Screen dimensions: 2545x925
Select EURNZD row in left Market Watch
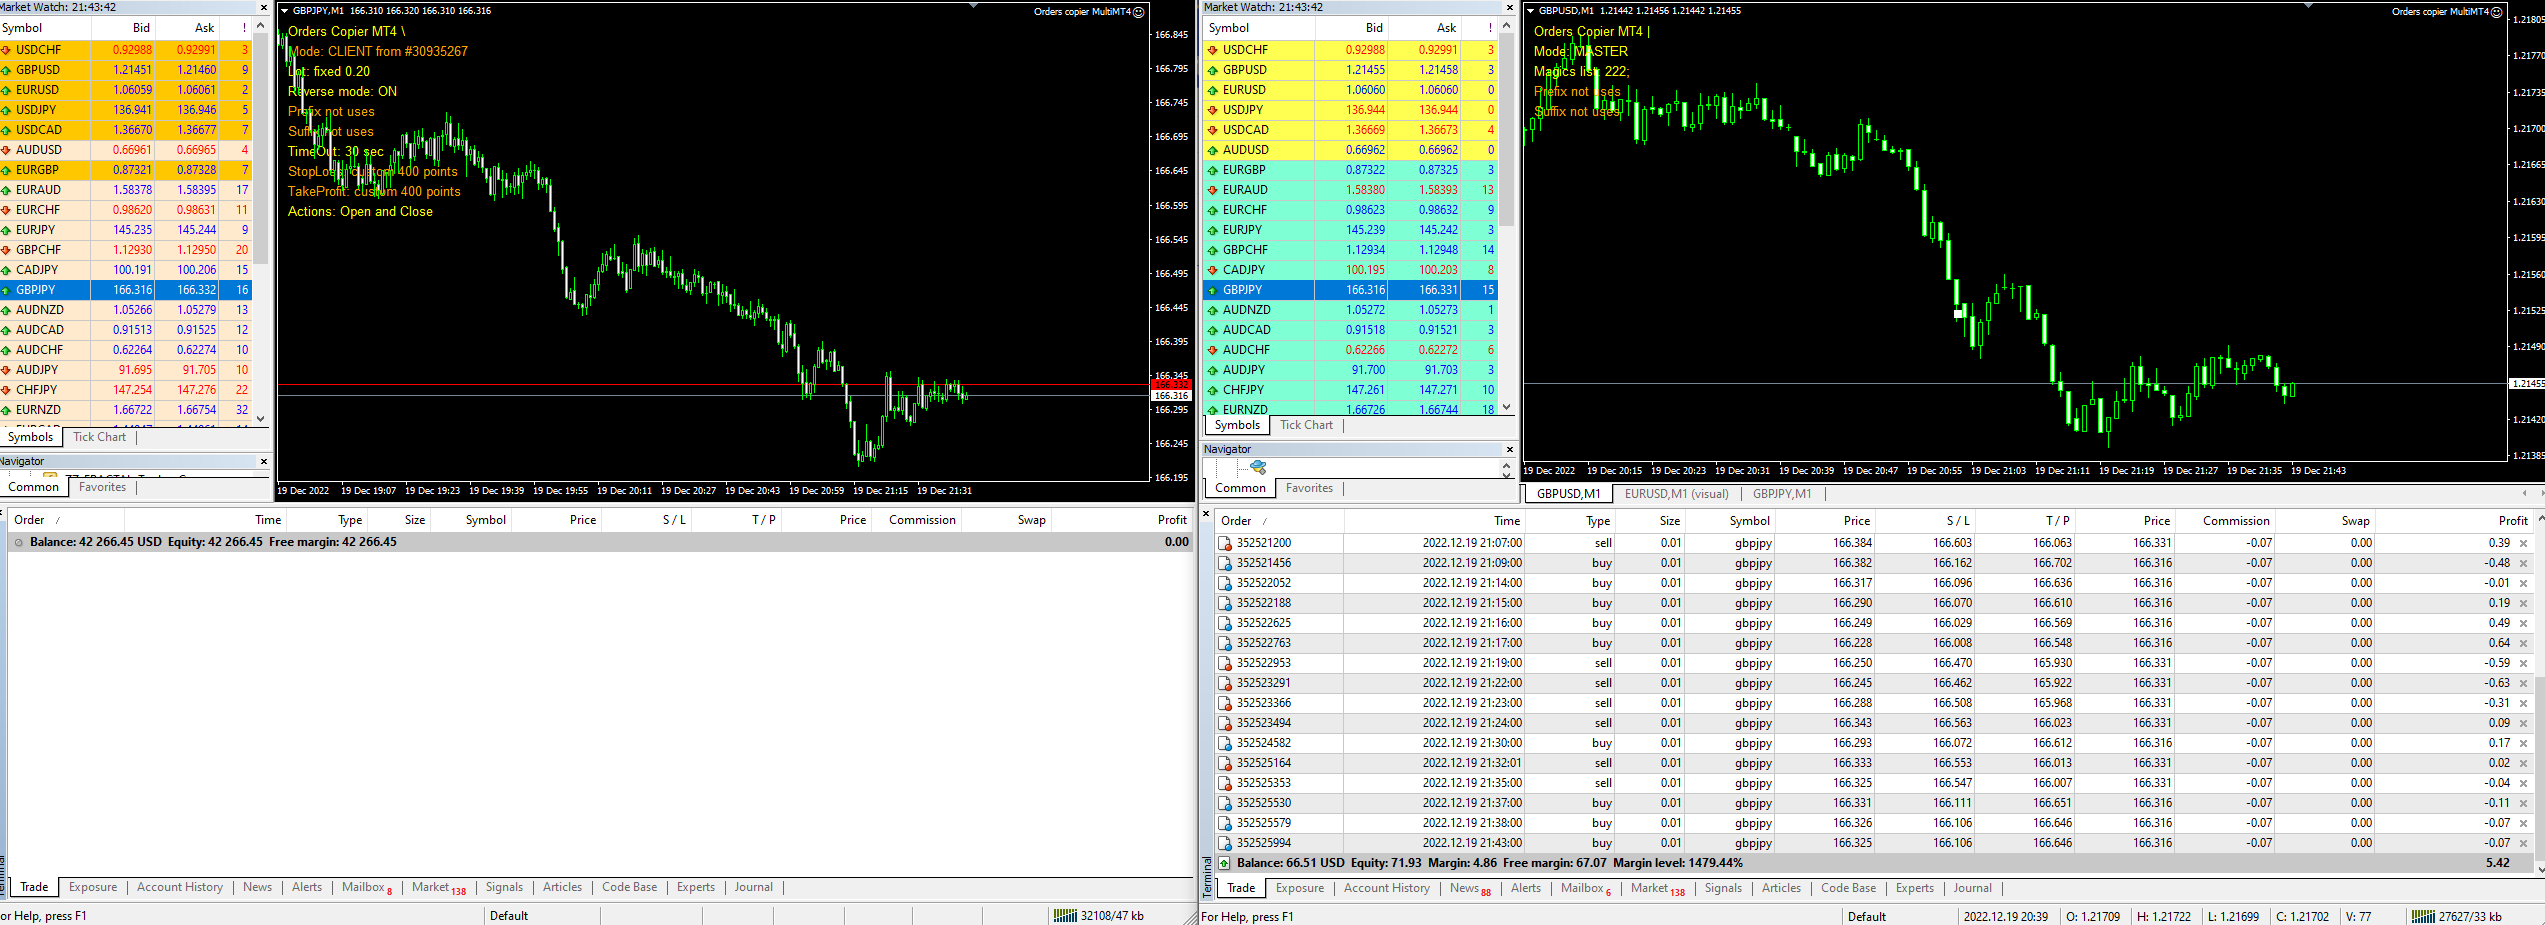click(x=126, y=410)
